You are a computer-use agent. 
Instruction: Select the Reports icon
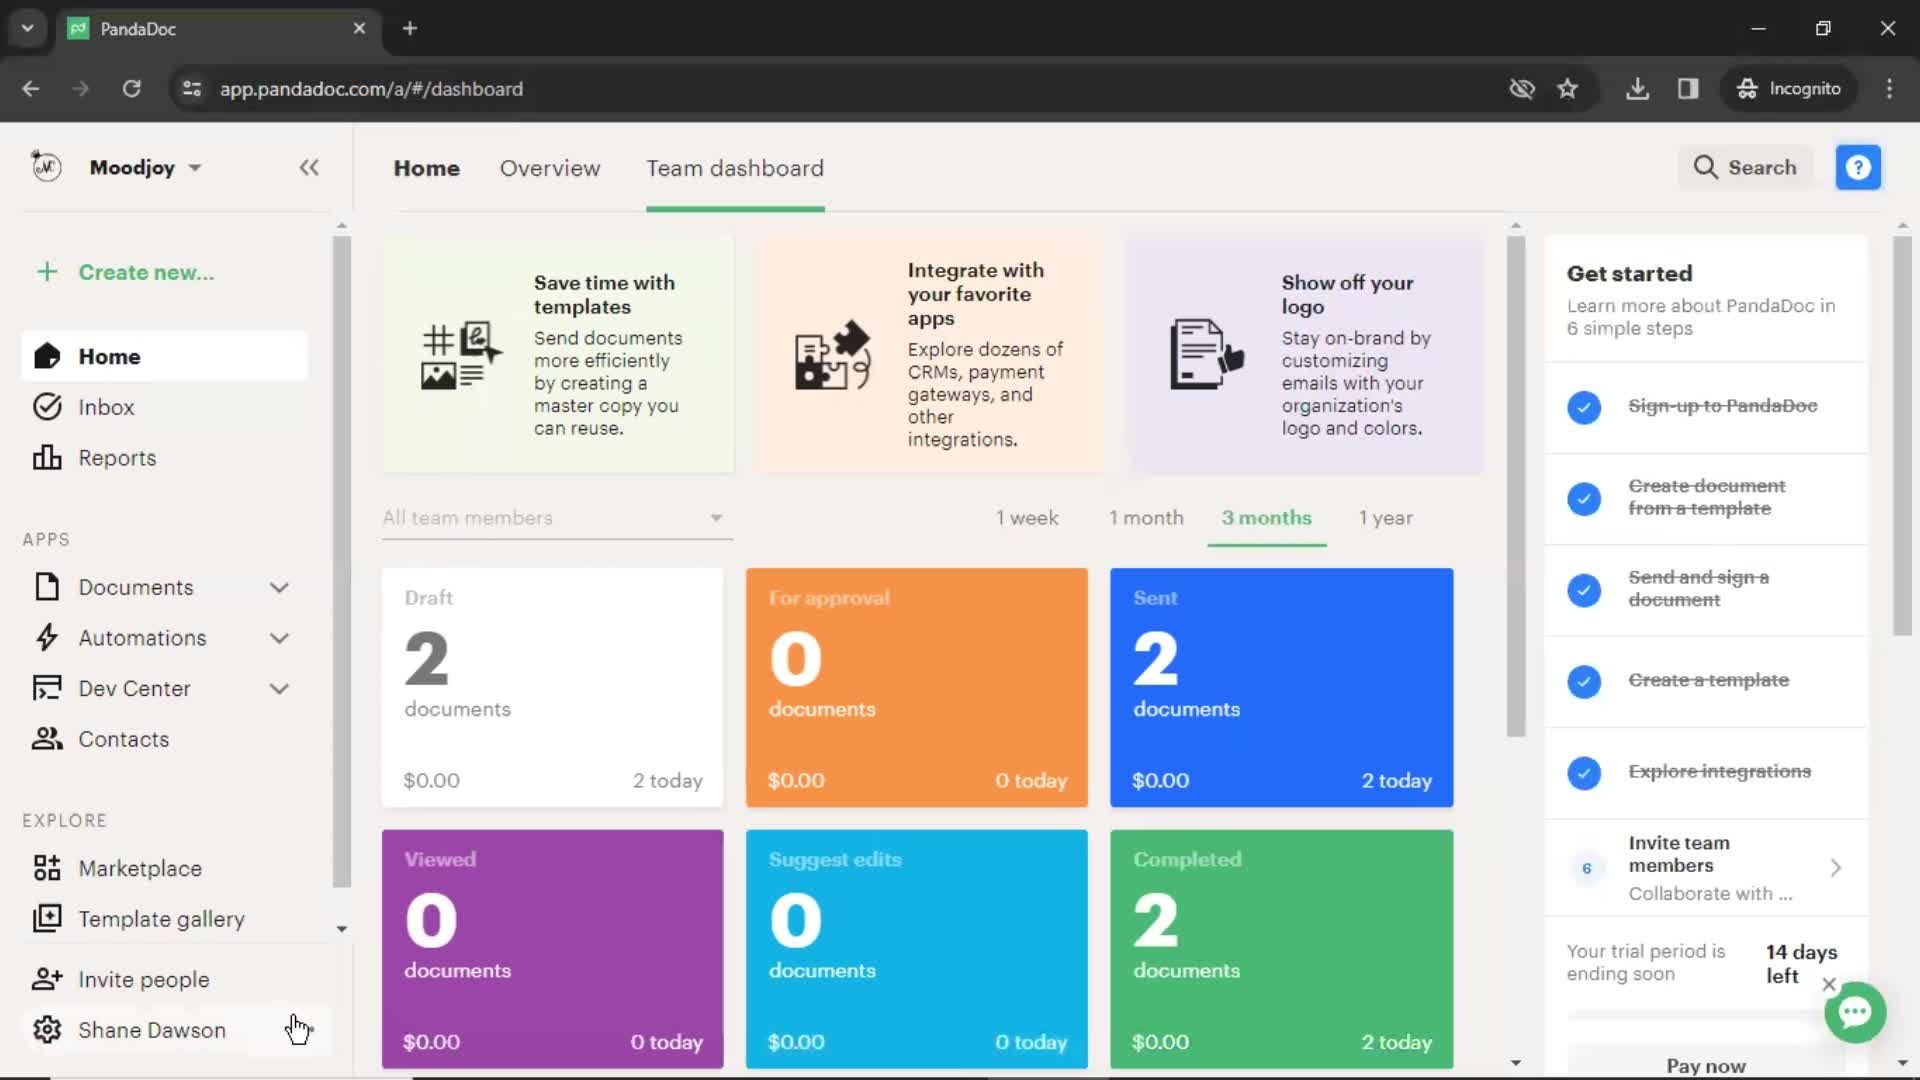click(x=46, y=458)
